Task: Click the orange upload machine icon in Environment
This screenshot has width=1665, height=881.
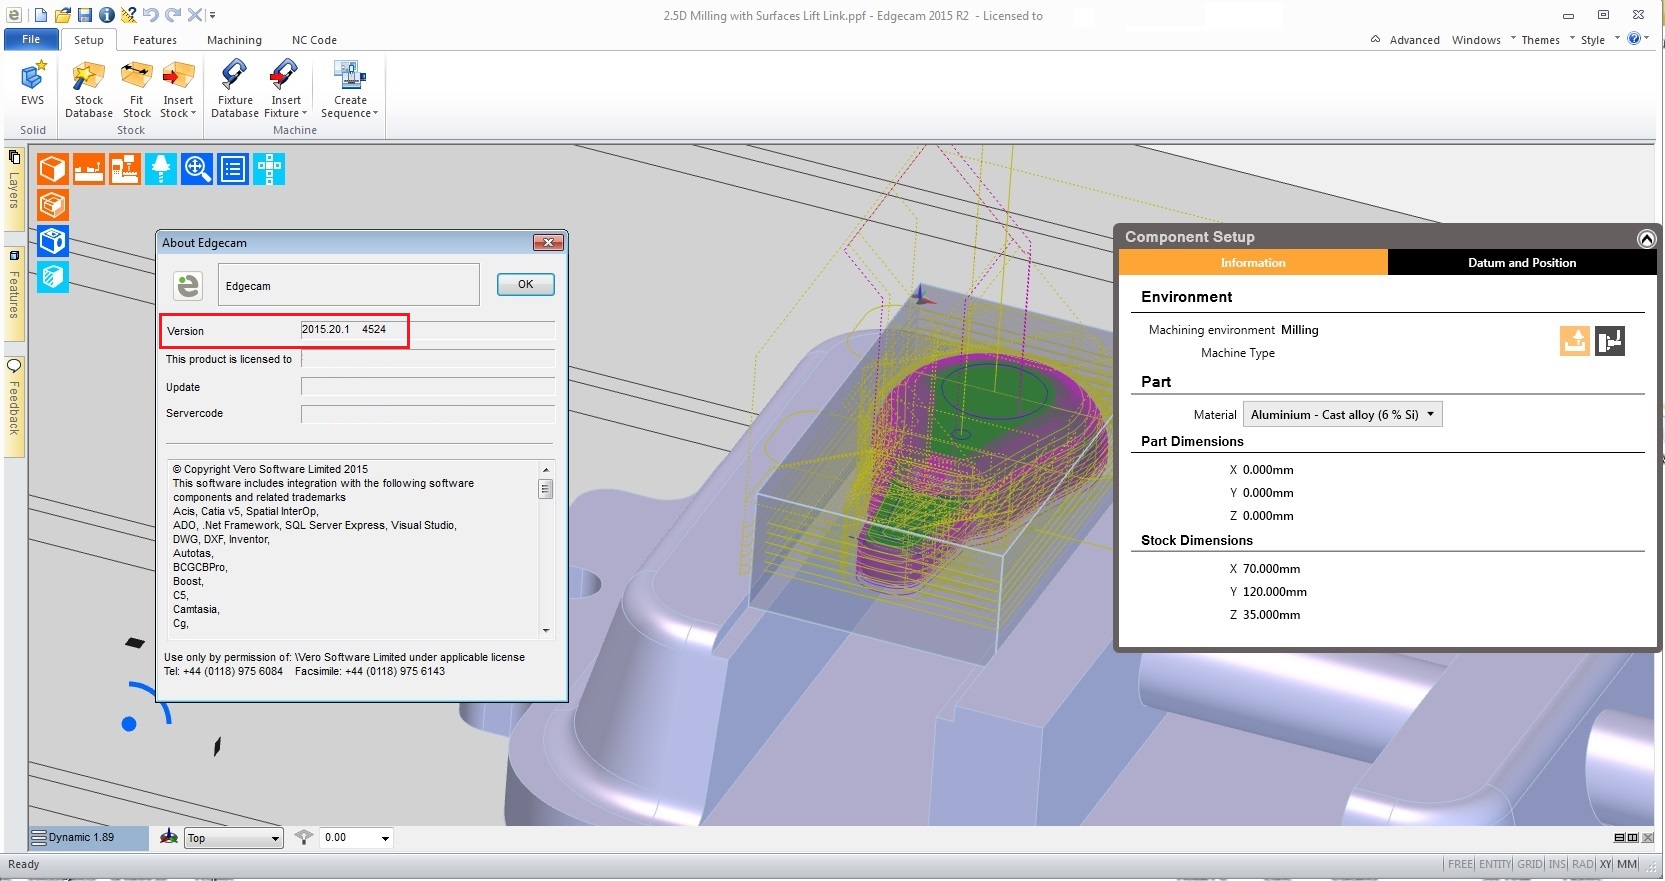Action: tap(1574, 341)
